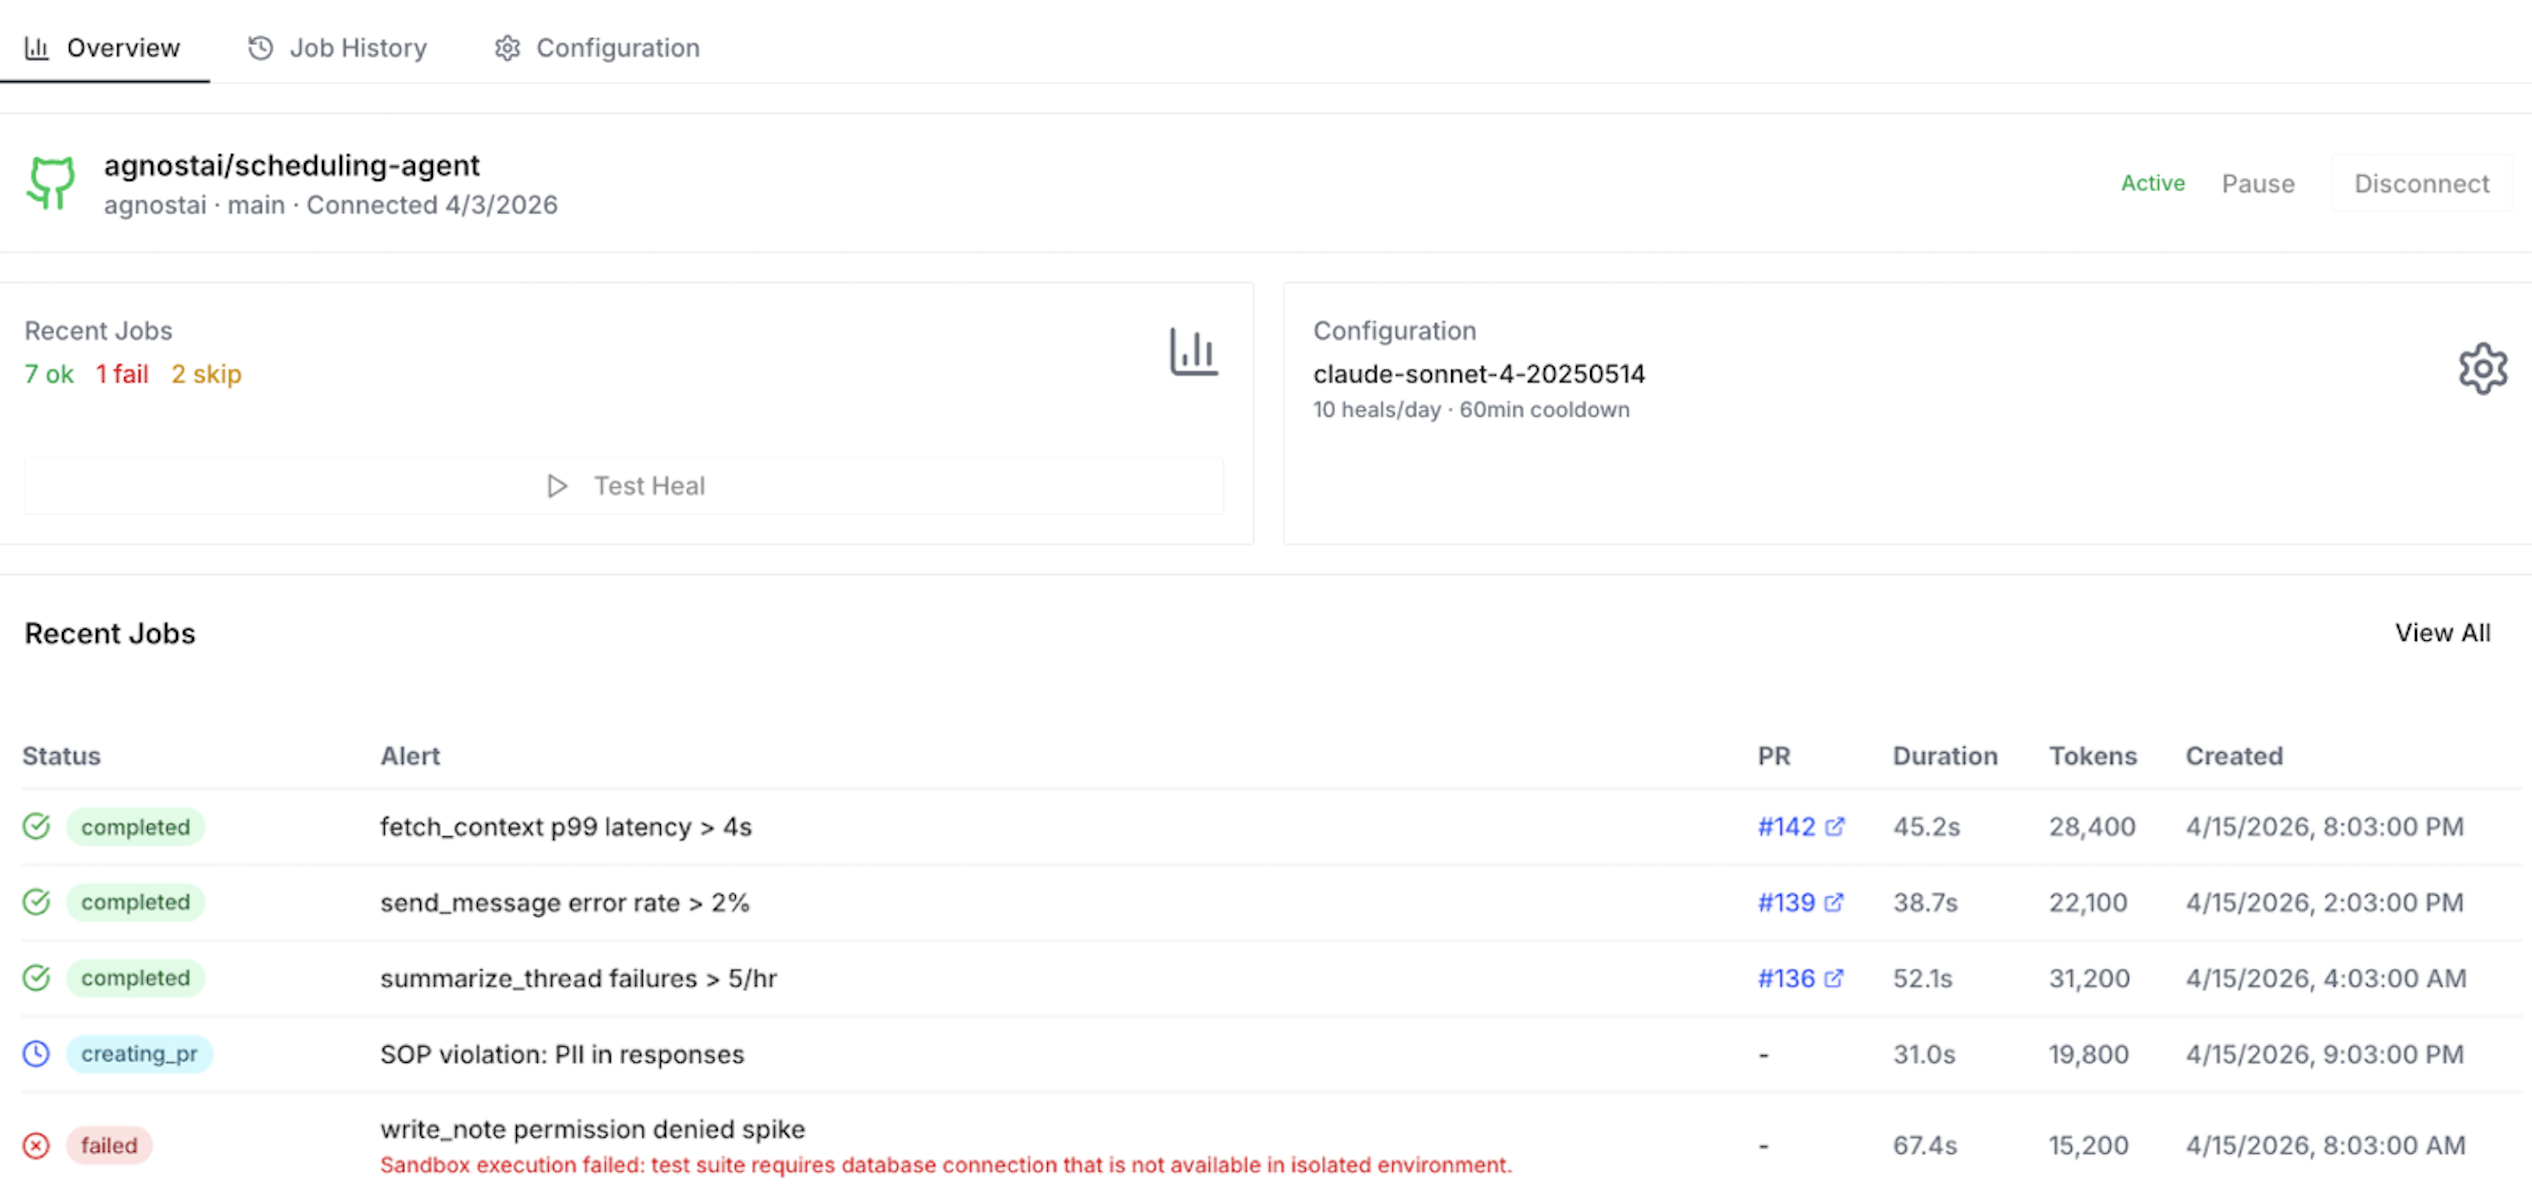The width and height of the screenshot is (2532, 1192).
Task: View All recent jobs
Action: pos(2444,632)
